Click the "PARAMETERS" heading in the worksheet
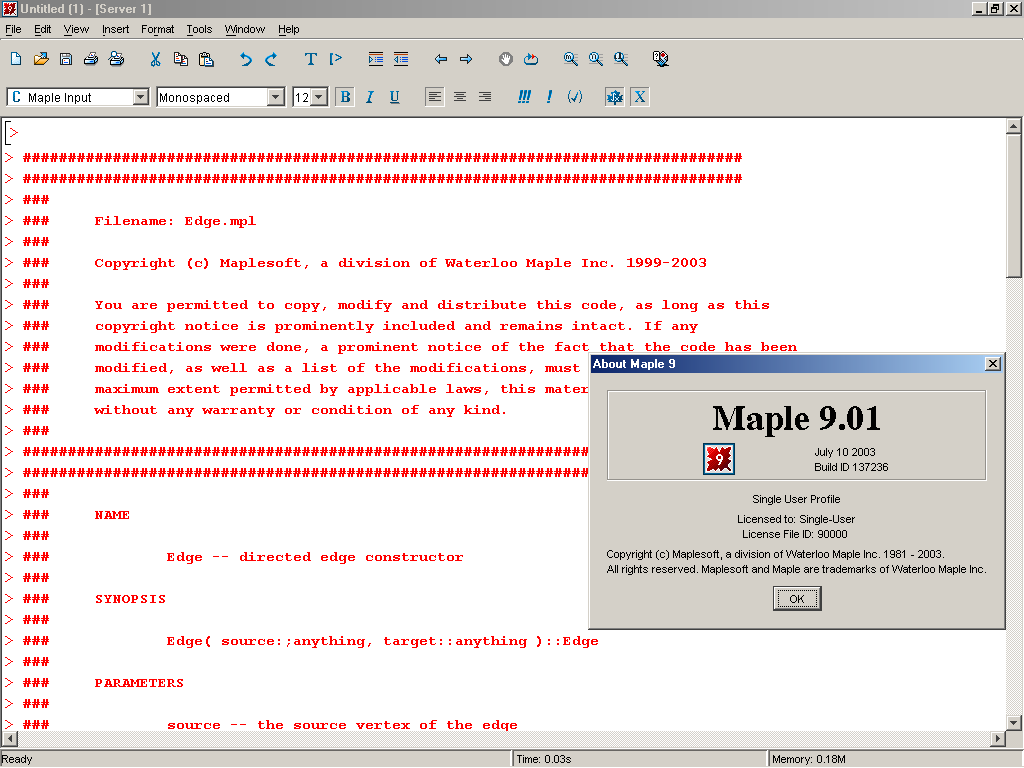 coord(139,683)
